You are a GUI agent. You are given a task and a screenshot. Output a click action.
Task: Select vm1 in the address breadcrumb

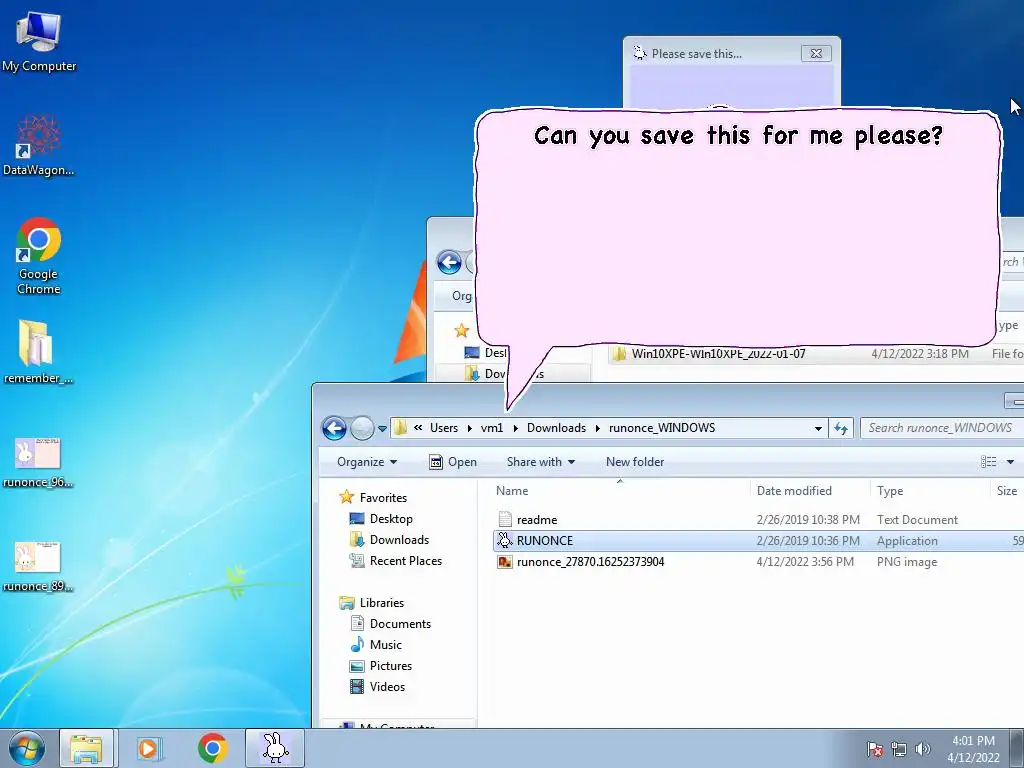492,428
